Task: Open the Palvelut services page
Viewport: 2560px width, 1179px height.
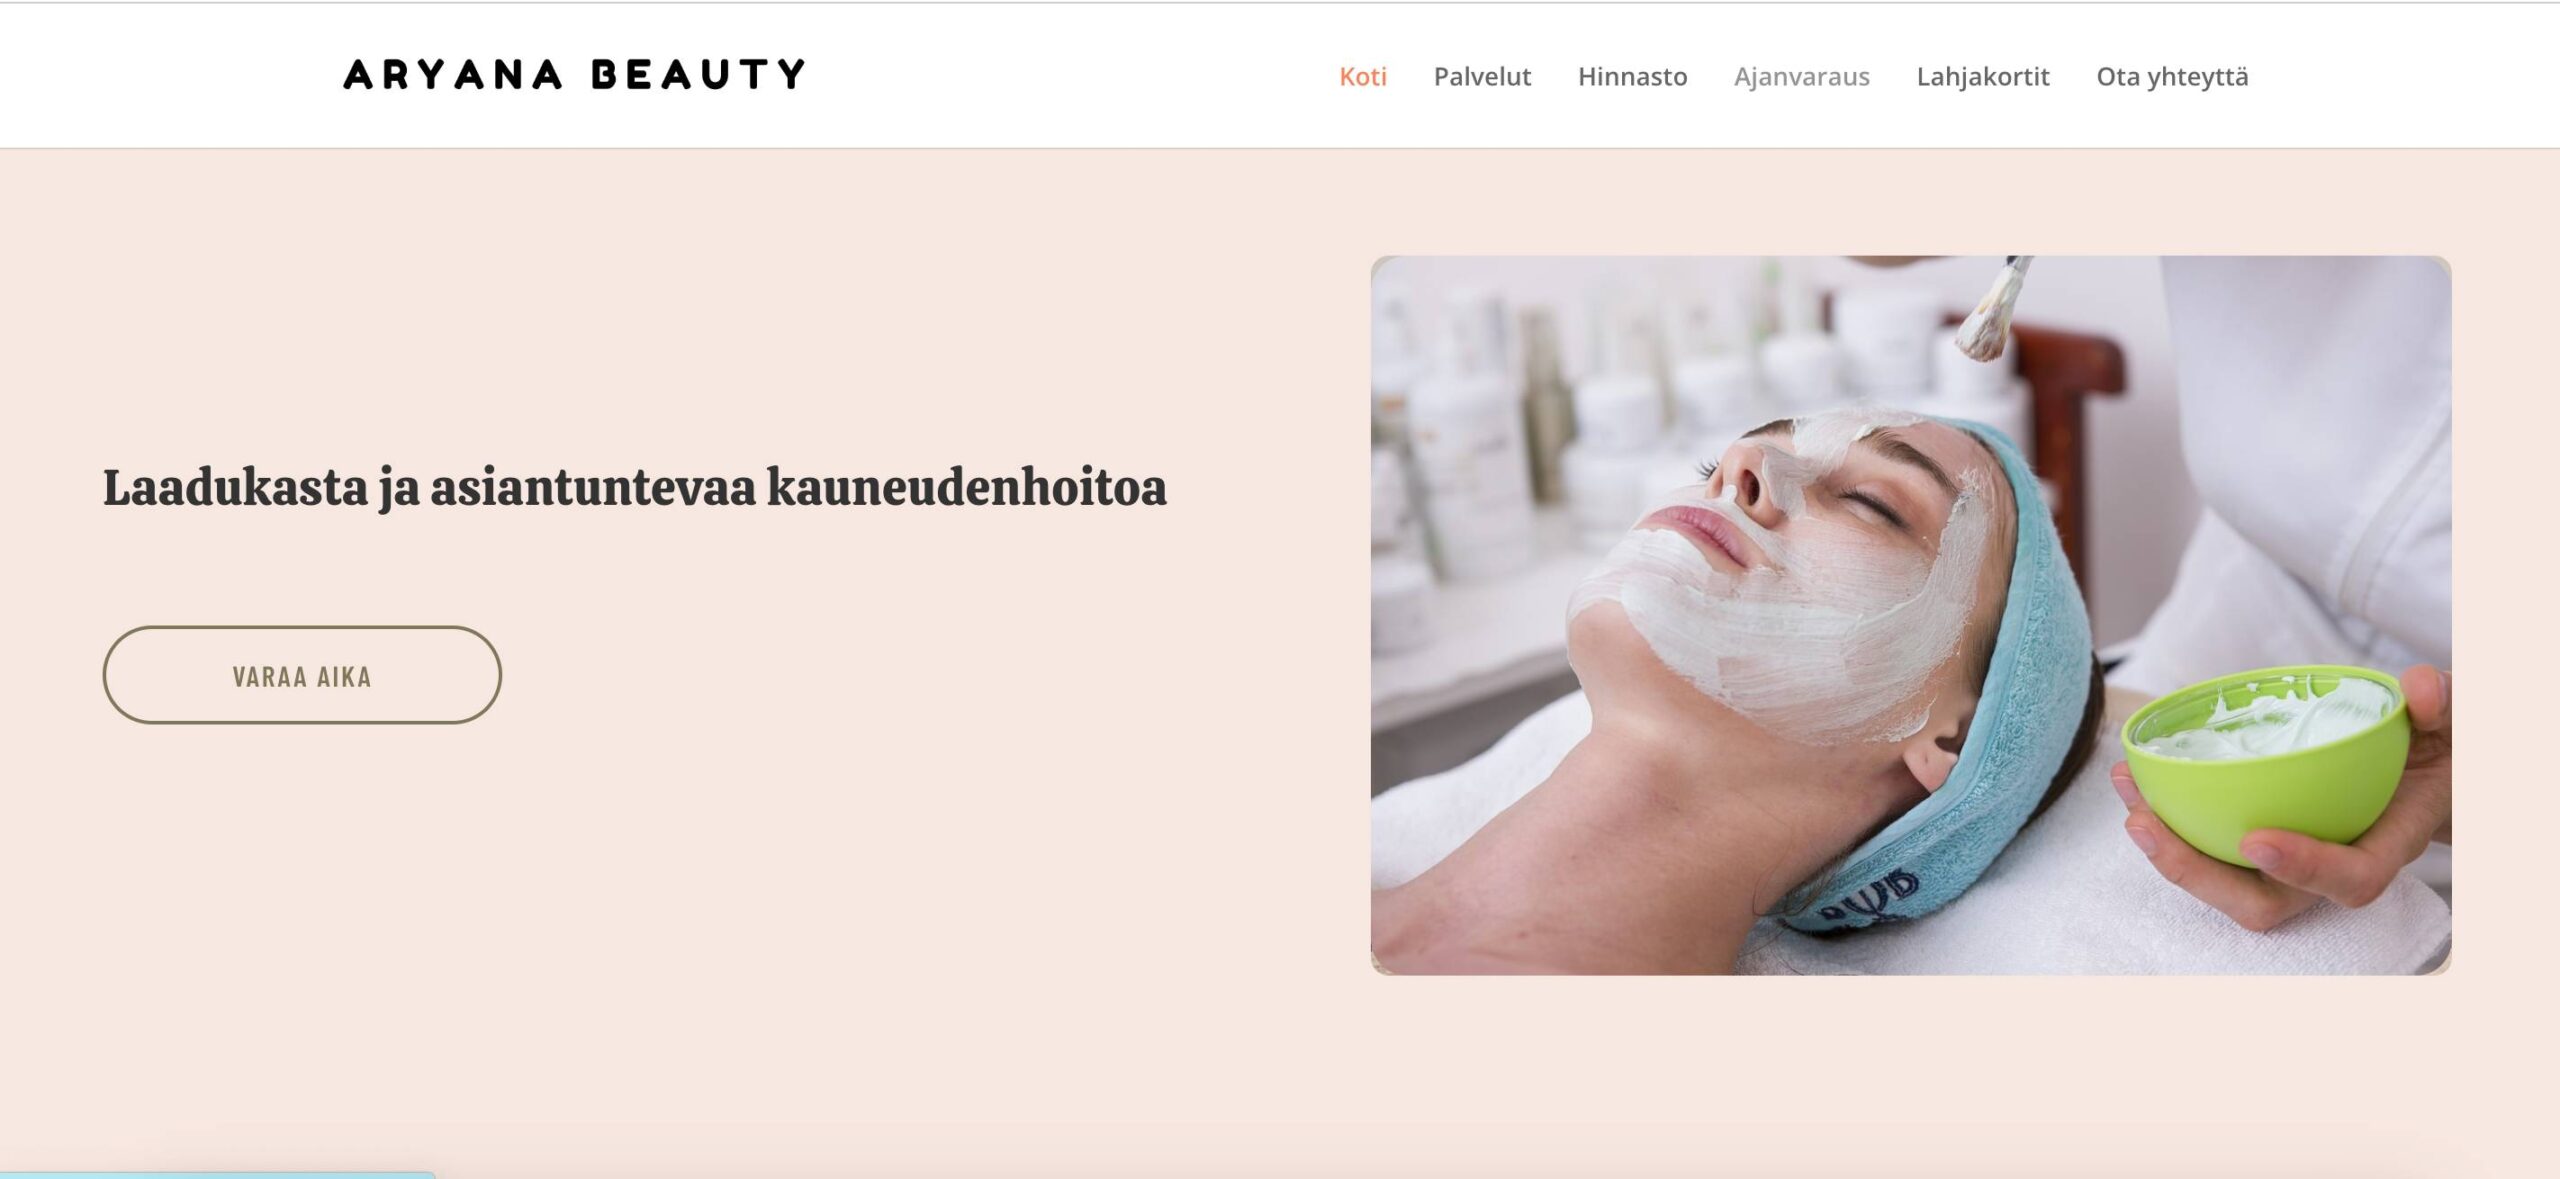Action: click(1482, 77)
